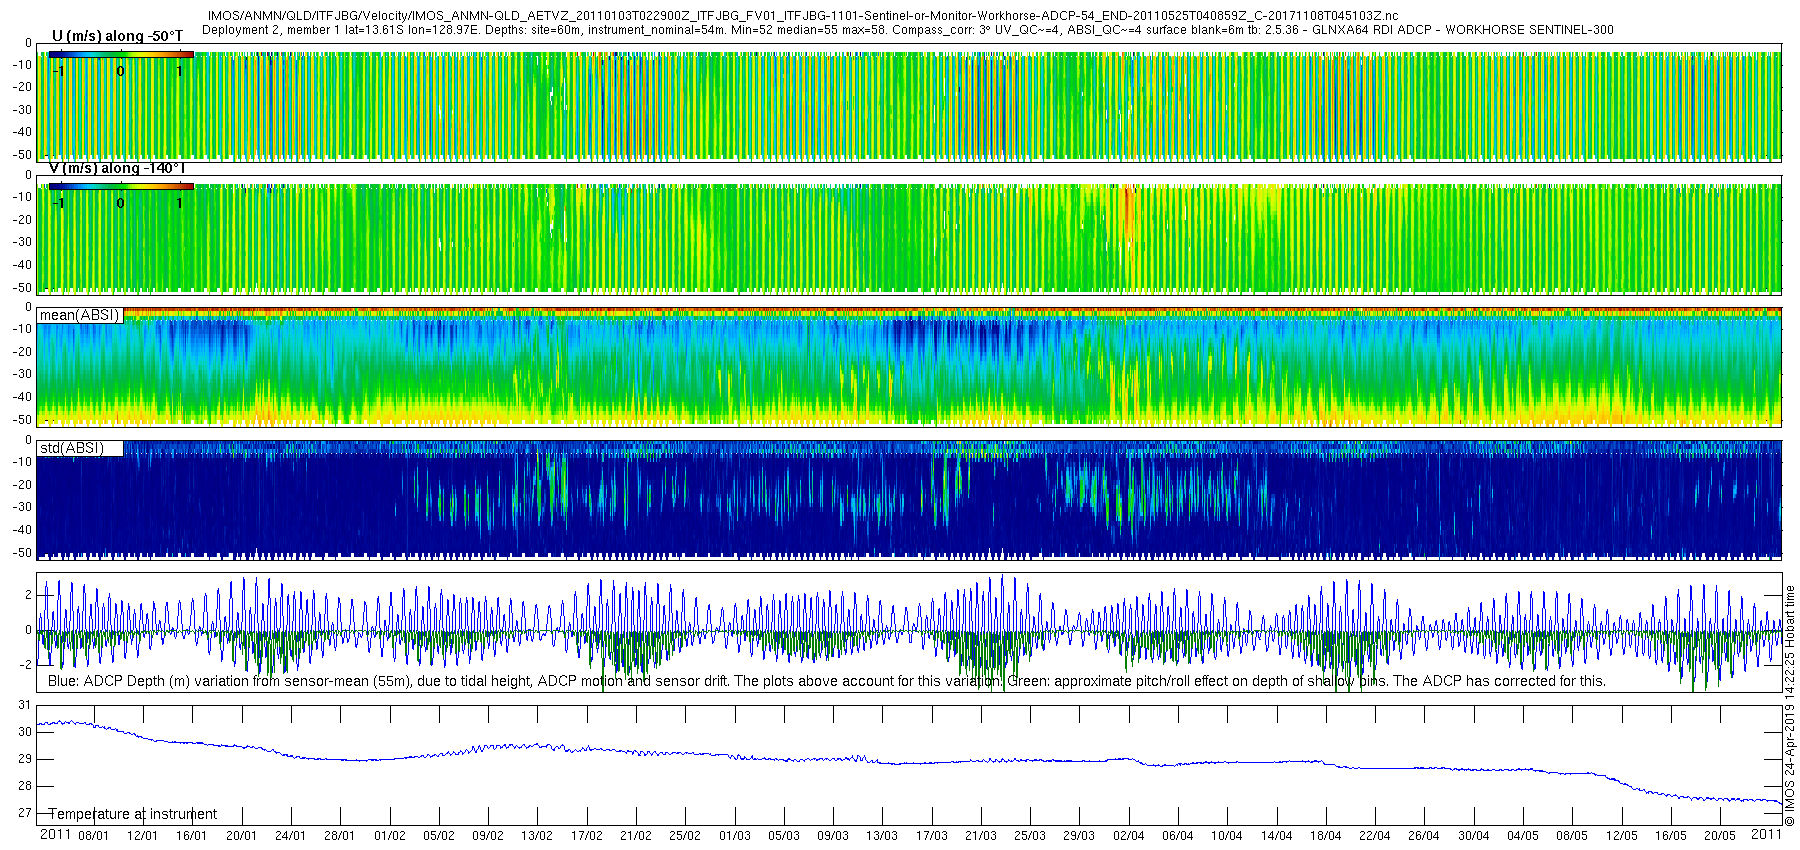This screenshot has width=1800, height=850.
Task: Click the 20/01 date tick label
Action: pos(241,836)
